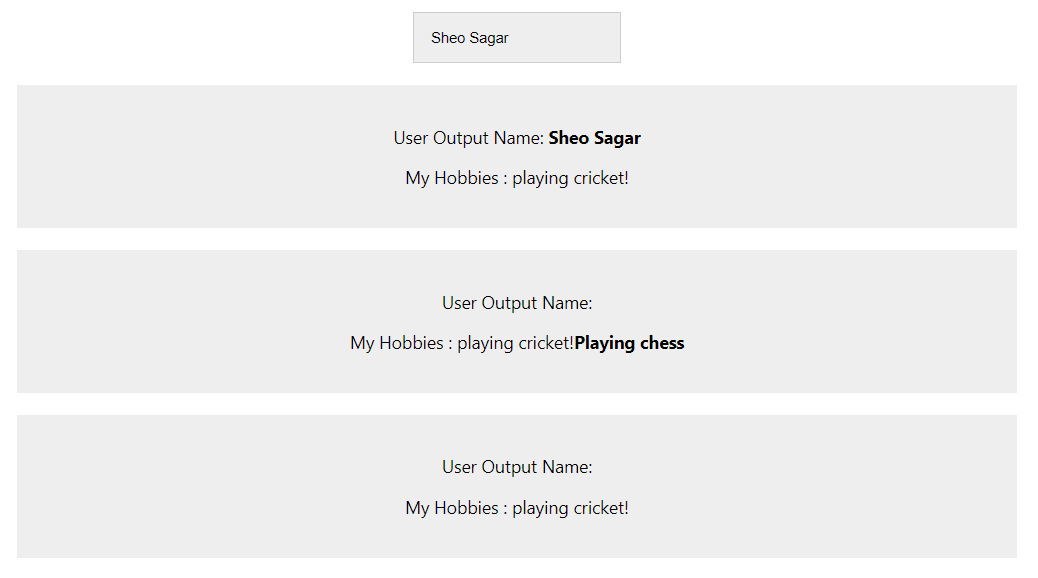Click between the first and second panels
The width and height of the screenshot is (1038, 578).
(x=516, y=238)
